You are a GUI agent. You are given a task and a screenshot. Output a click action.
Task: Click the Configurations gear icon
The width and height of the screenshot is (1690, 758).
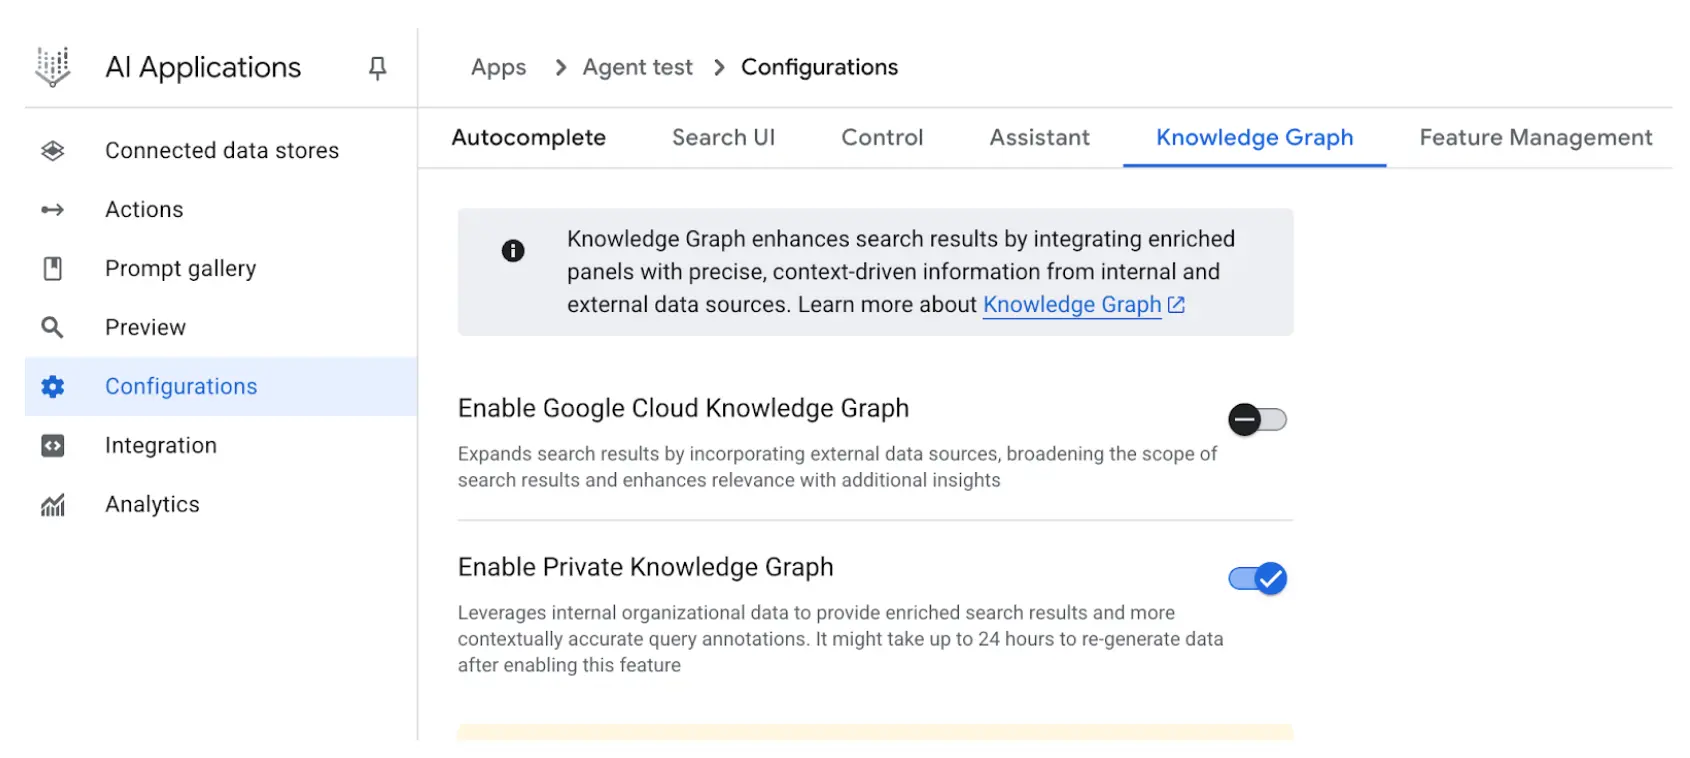[53, 387]
